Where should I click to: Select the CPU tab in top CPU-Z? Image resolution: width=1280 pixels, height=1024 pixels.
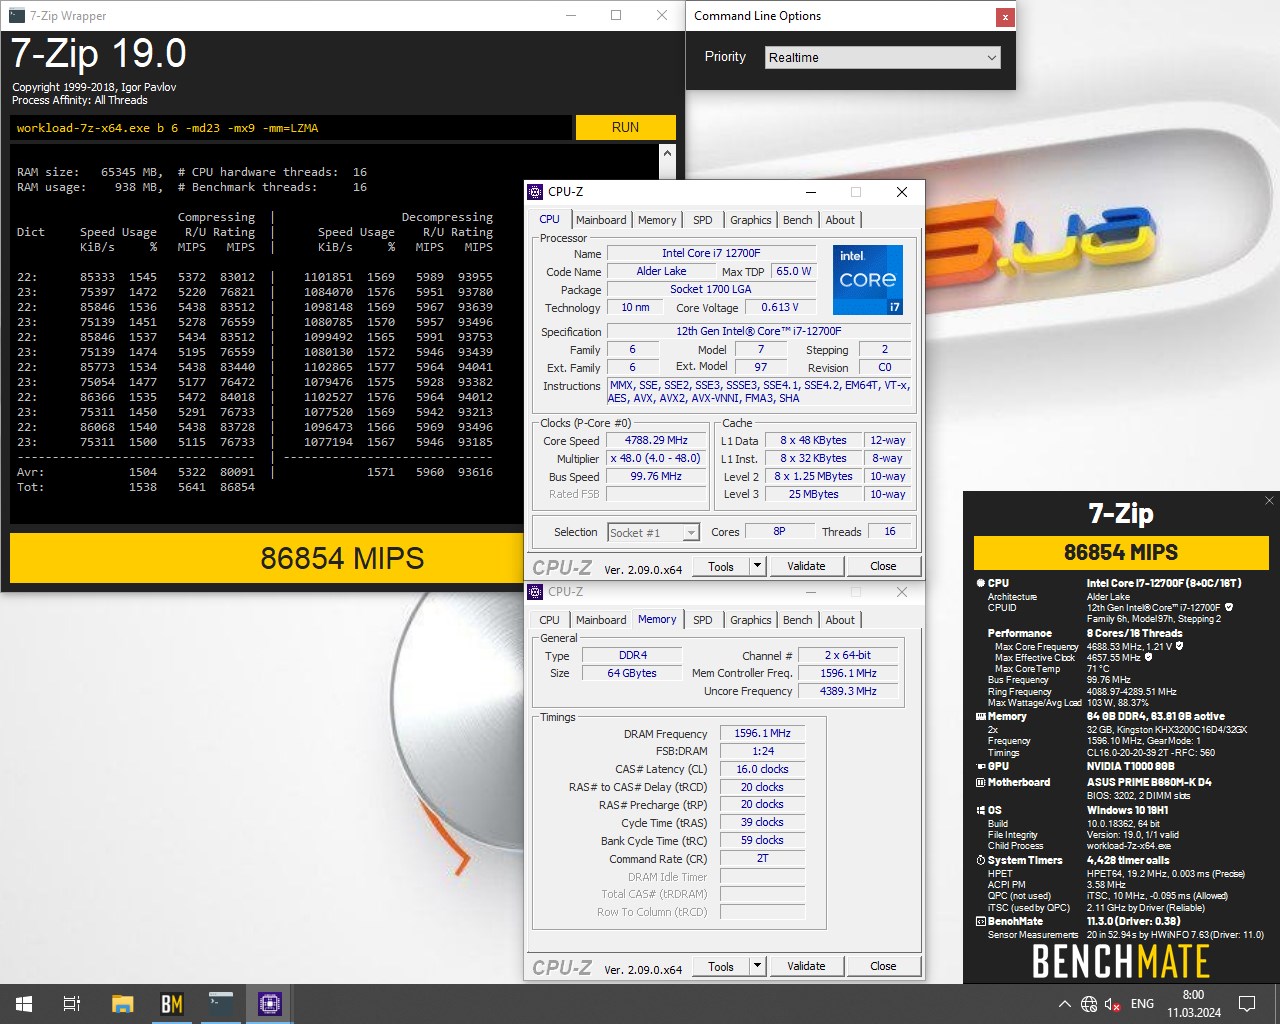[550, 219]
